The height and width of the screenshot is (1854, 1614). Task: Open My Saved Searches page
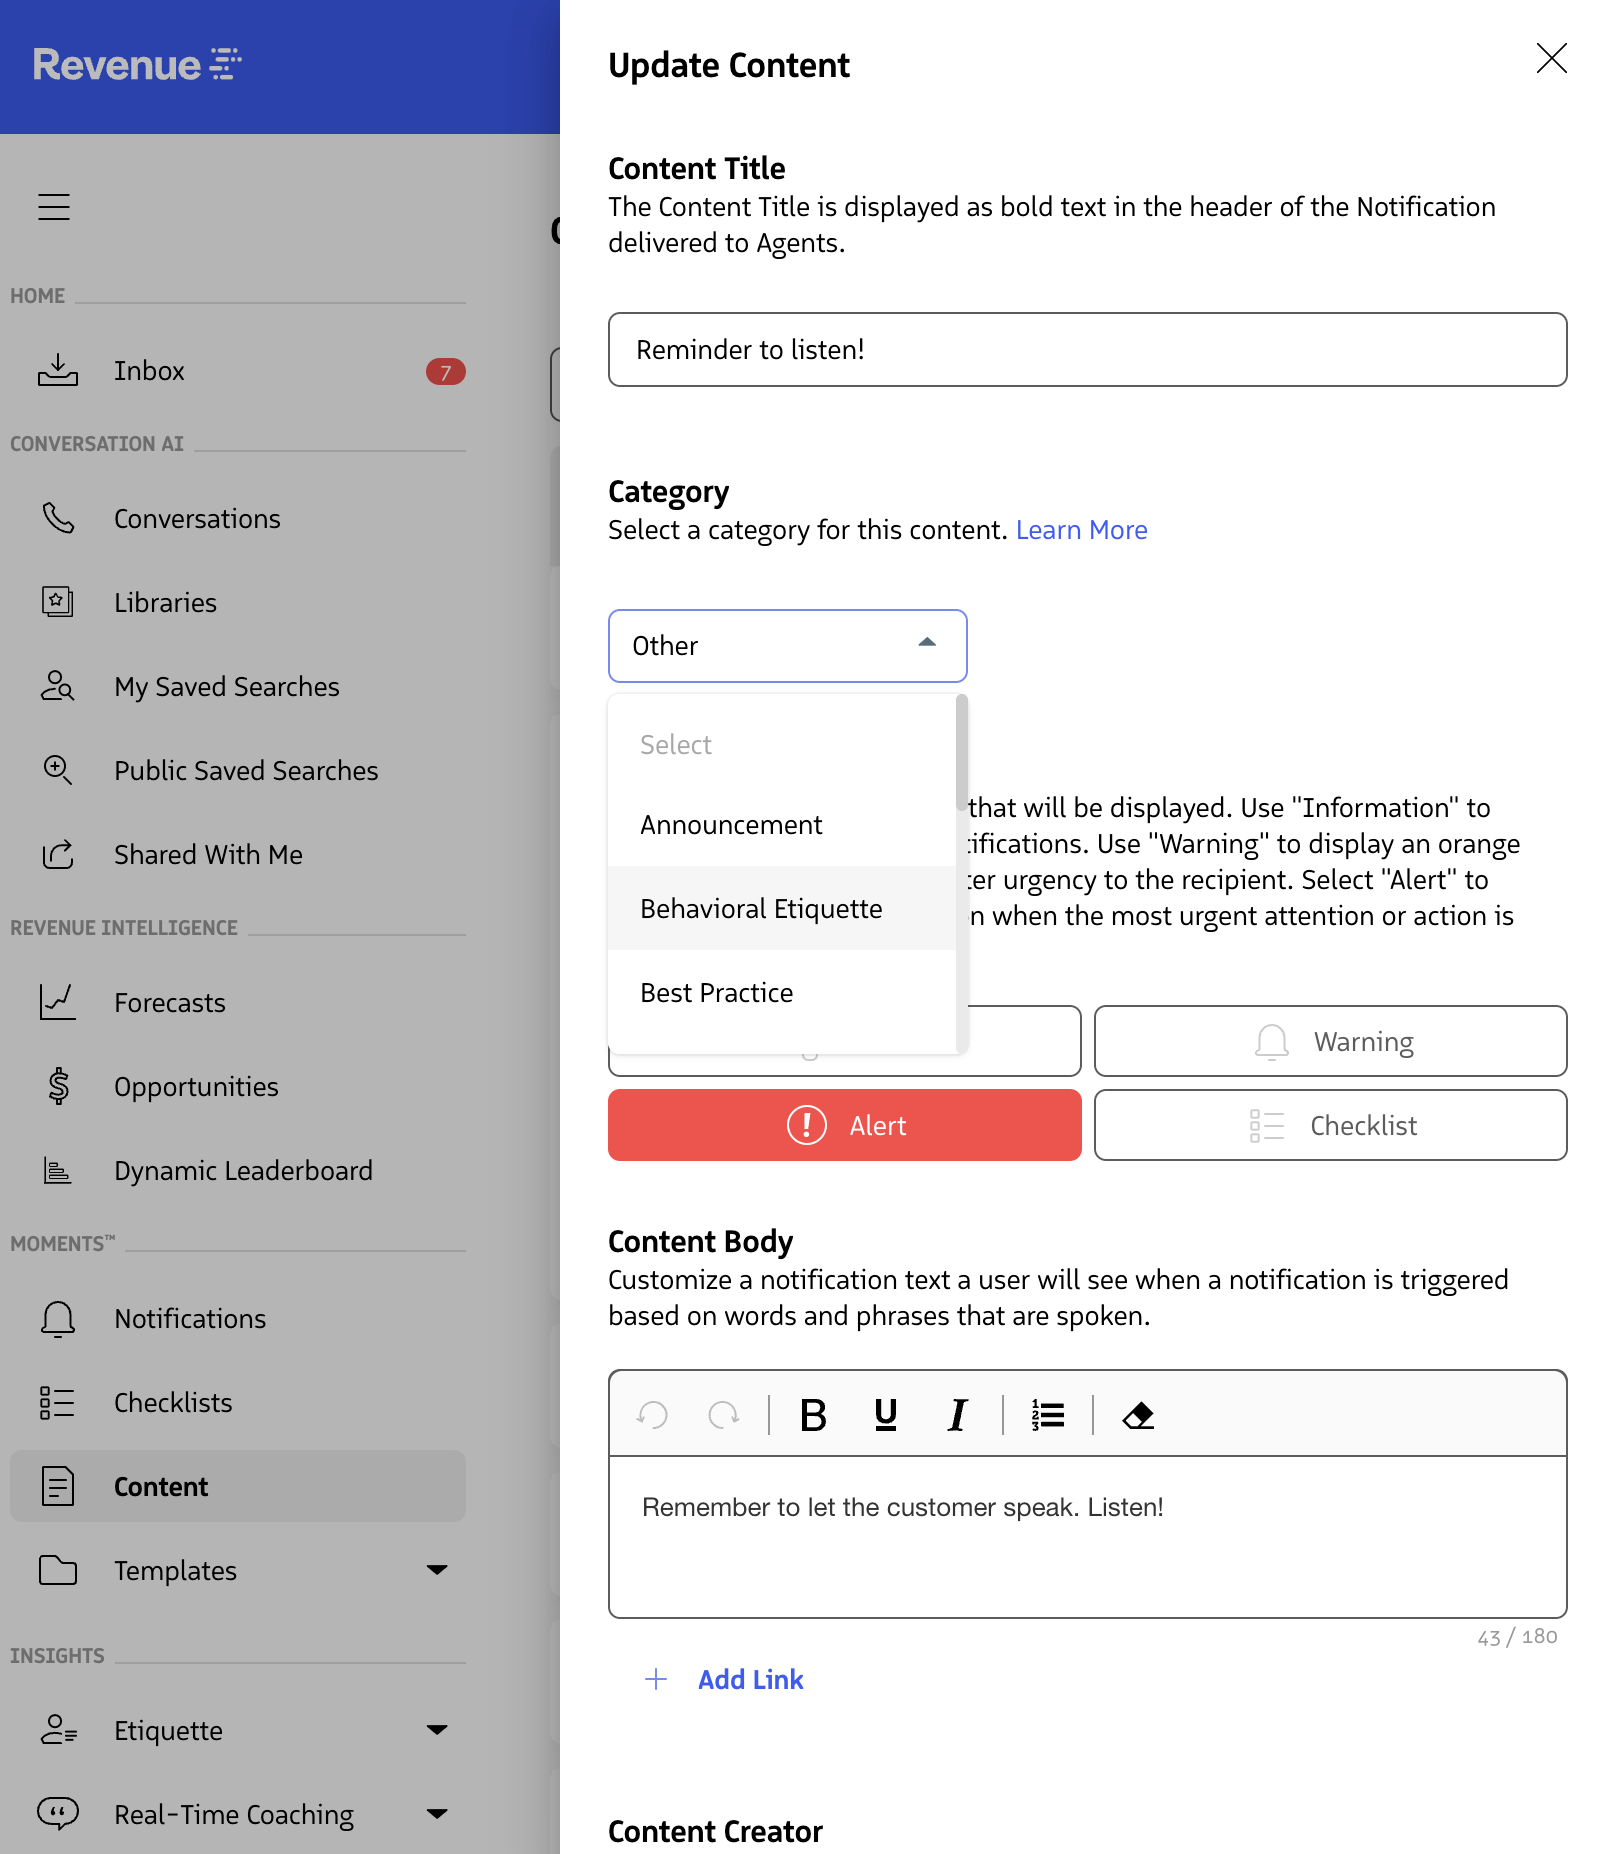pos(238,686)
